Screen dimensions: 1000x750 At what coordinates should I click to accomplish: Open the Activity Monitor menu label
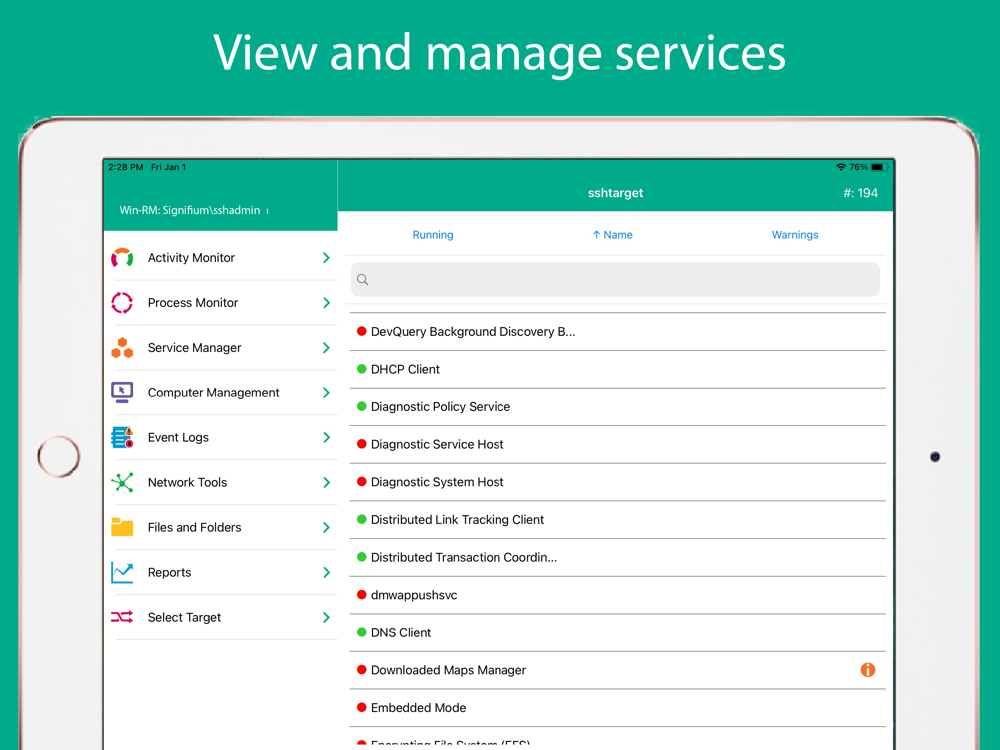pyautogui.click(x=191, y=258)
